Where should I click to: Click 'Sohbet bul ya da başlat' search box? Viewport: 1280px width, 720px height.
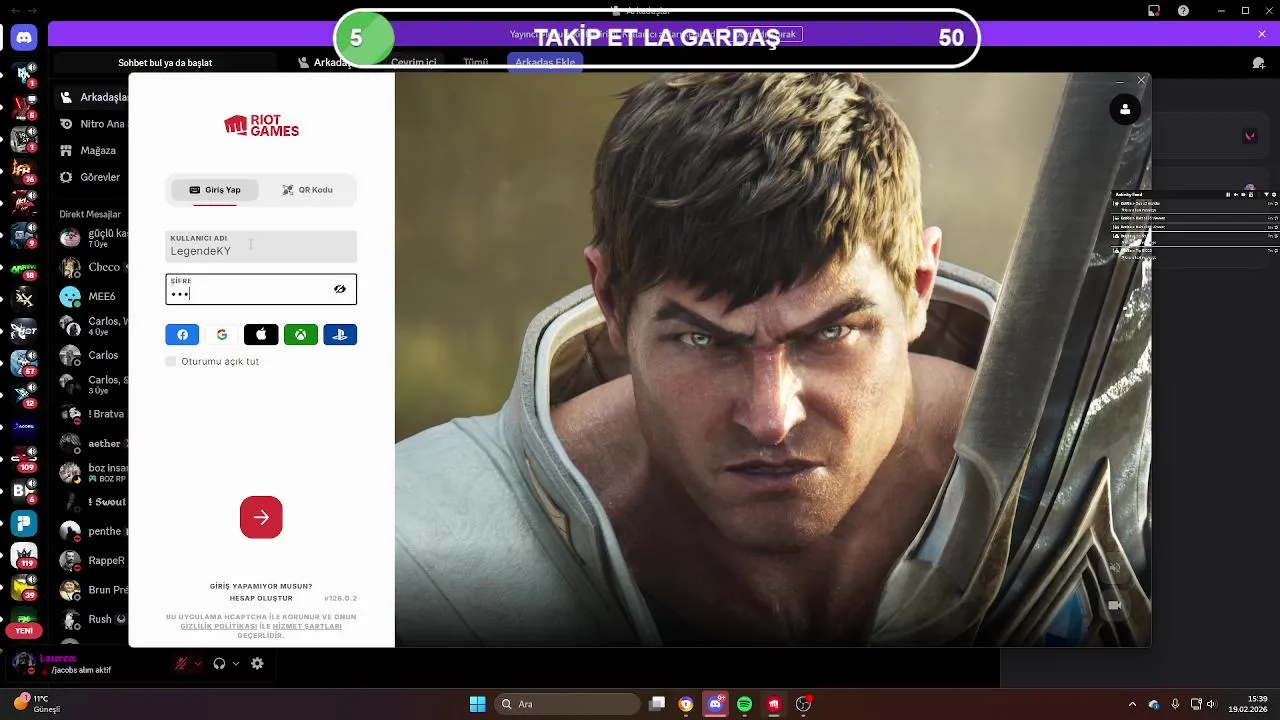point(165,63)
